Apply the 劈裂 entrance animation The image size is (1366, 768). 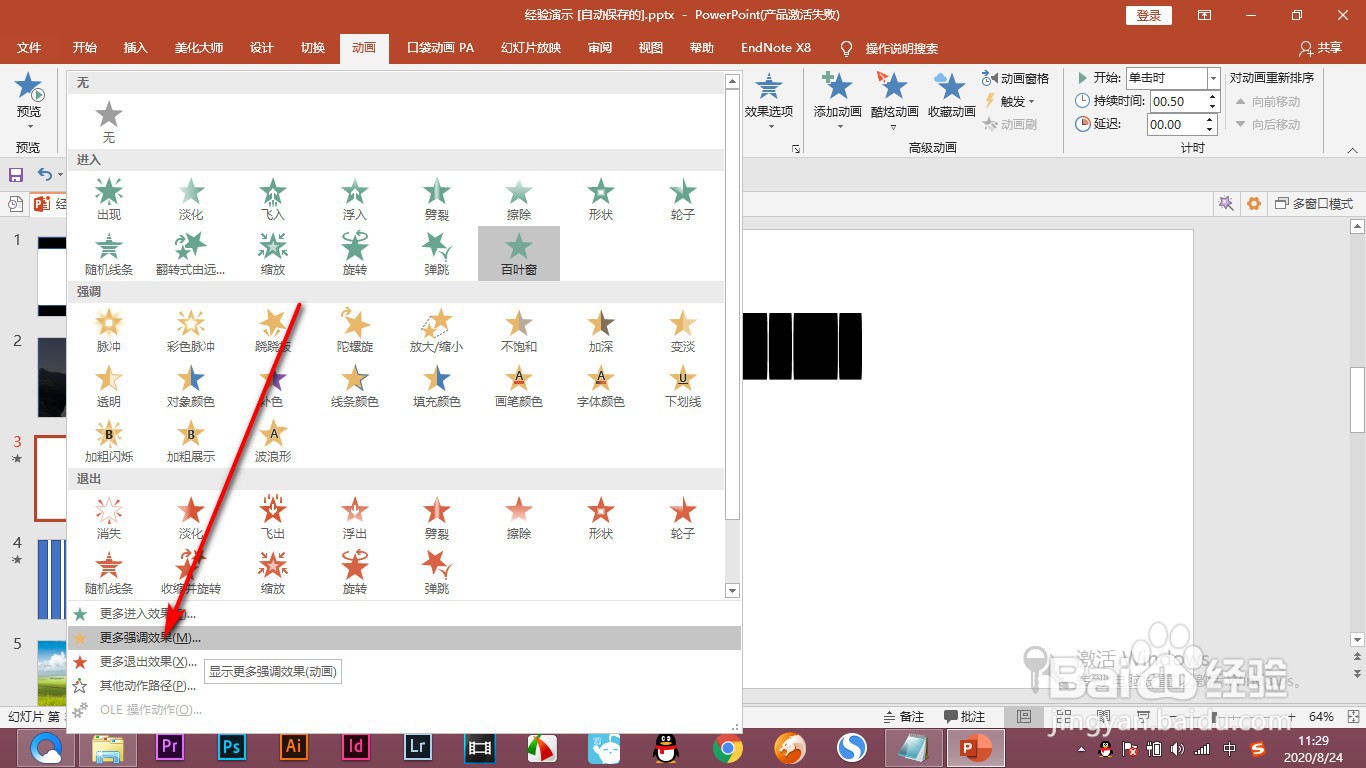(x=437, y=198)
